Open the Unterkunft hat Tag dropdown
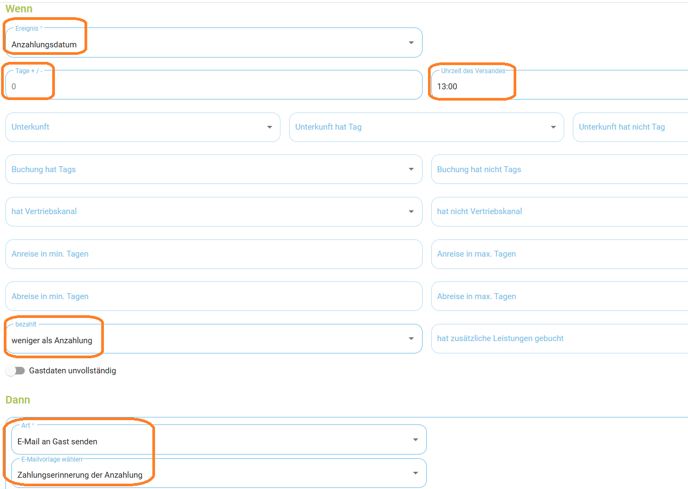Image resolution: width=688 pixels, height=489 pixels. coord(426,127)
